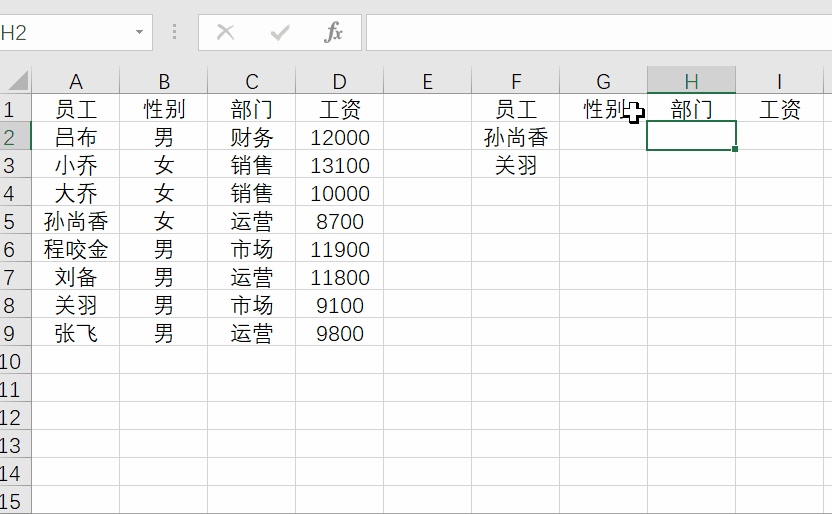Select row 9 header
The height and width of the screenshot is (514, 832).
coord(15,334)
